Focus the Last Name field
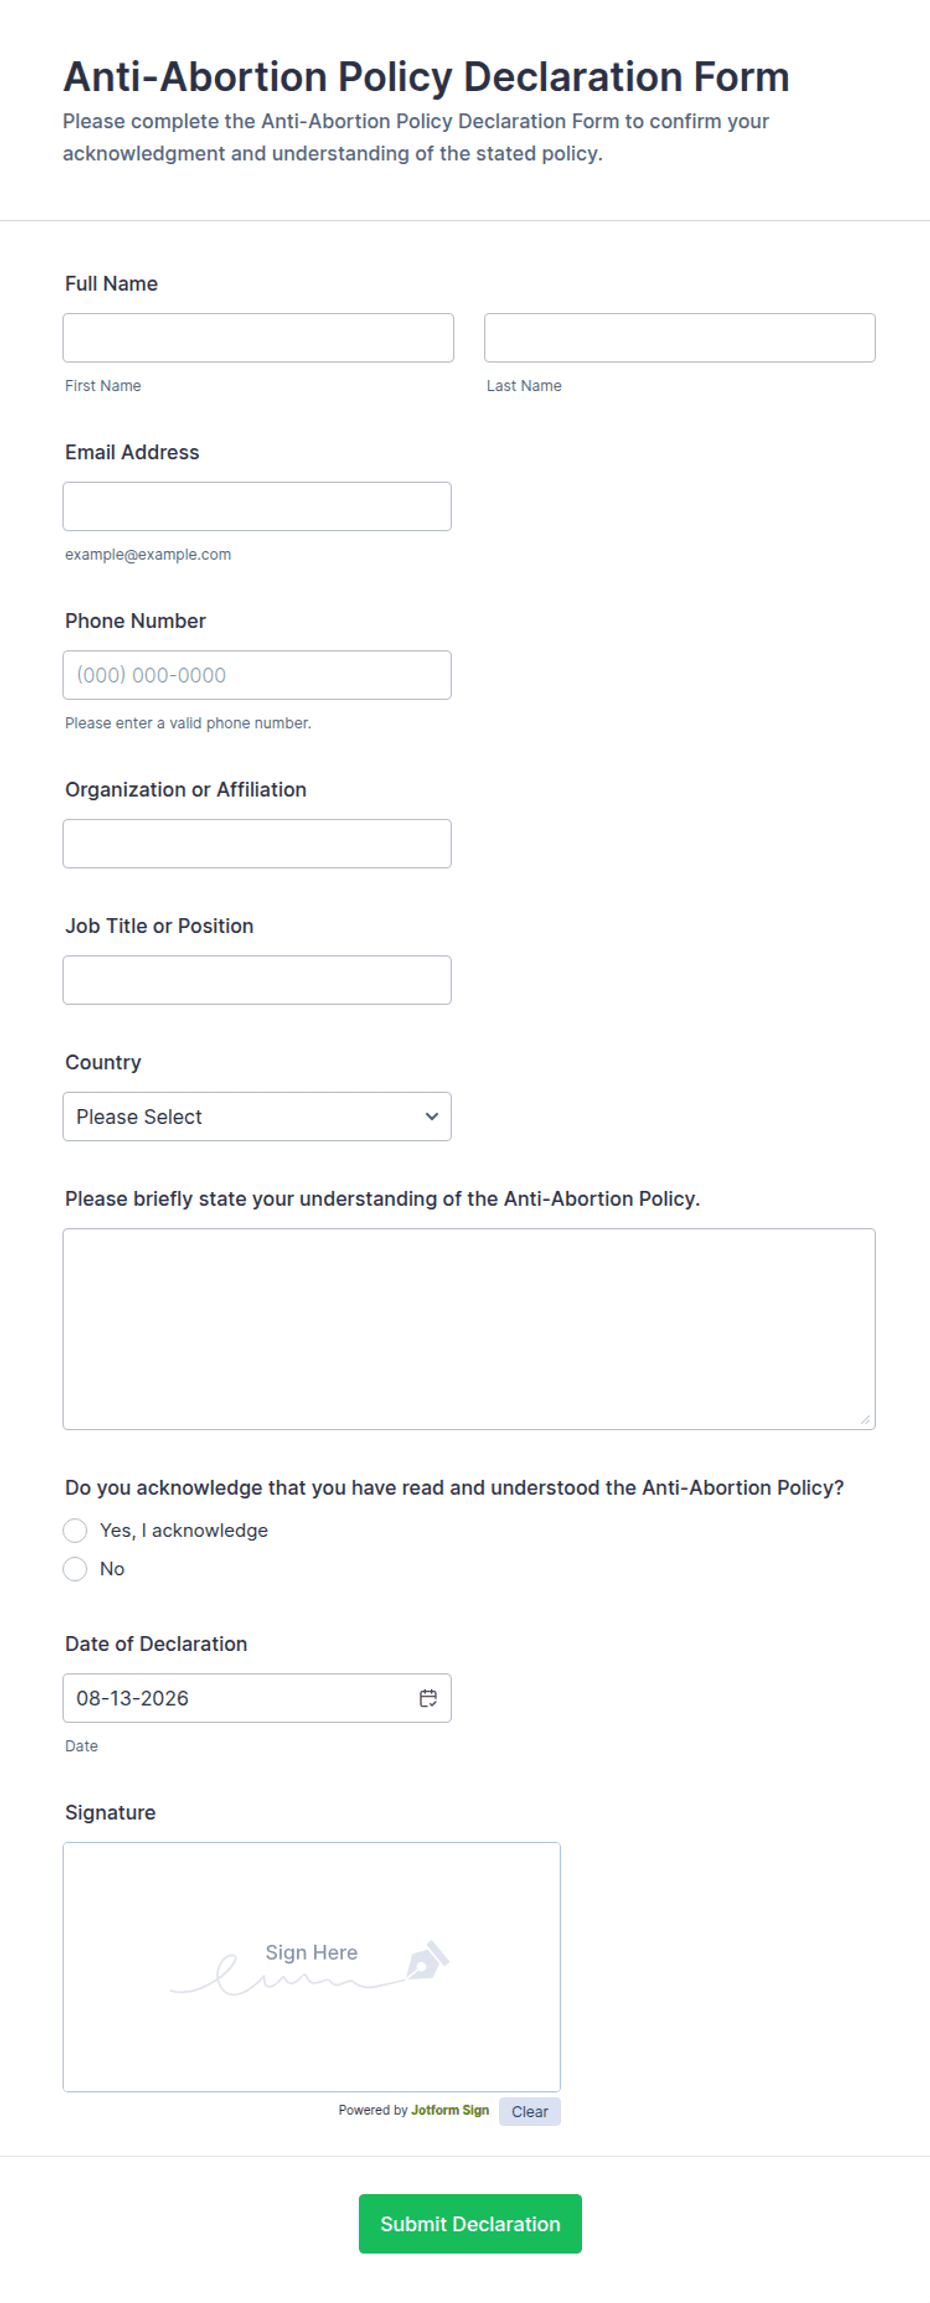This screenshot has height=2303, width=930. [x=680, y=338]
